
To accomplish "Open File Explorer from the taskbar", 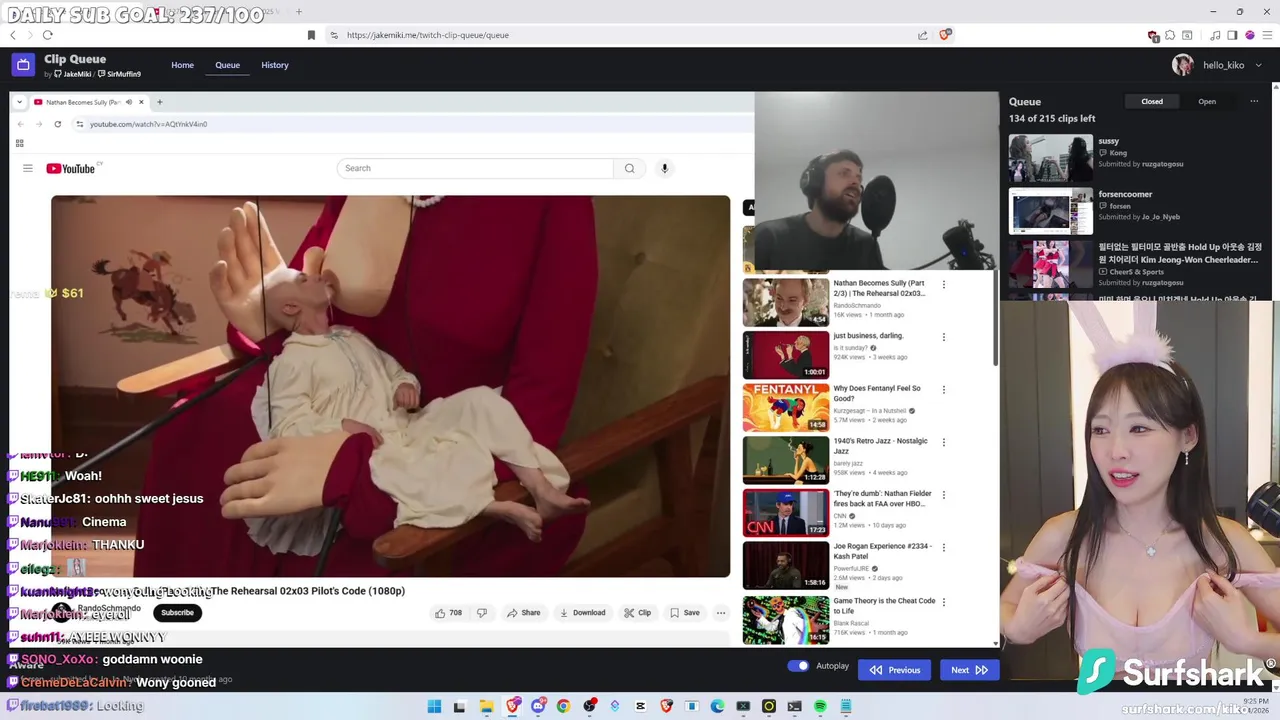I will click(486, 706).
